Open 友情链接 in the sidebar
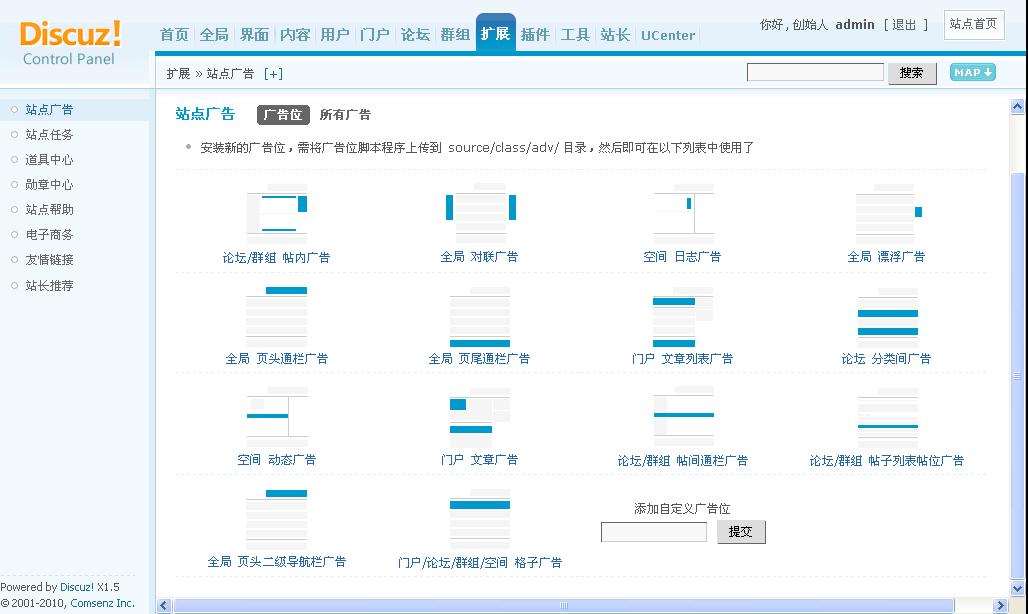Viewport: 1028px width, 614px height. [49, 259]
